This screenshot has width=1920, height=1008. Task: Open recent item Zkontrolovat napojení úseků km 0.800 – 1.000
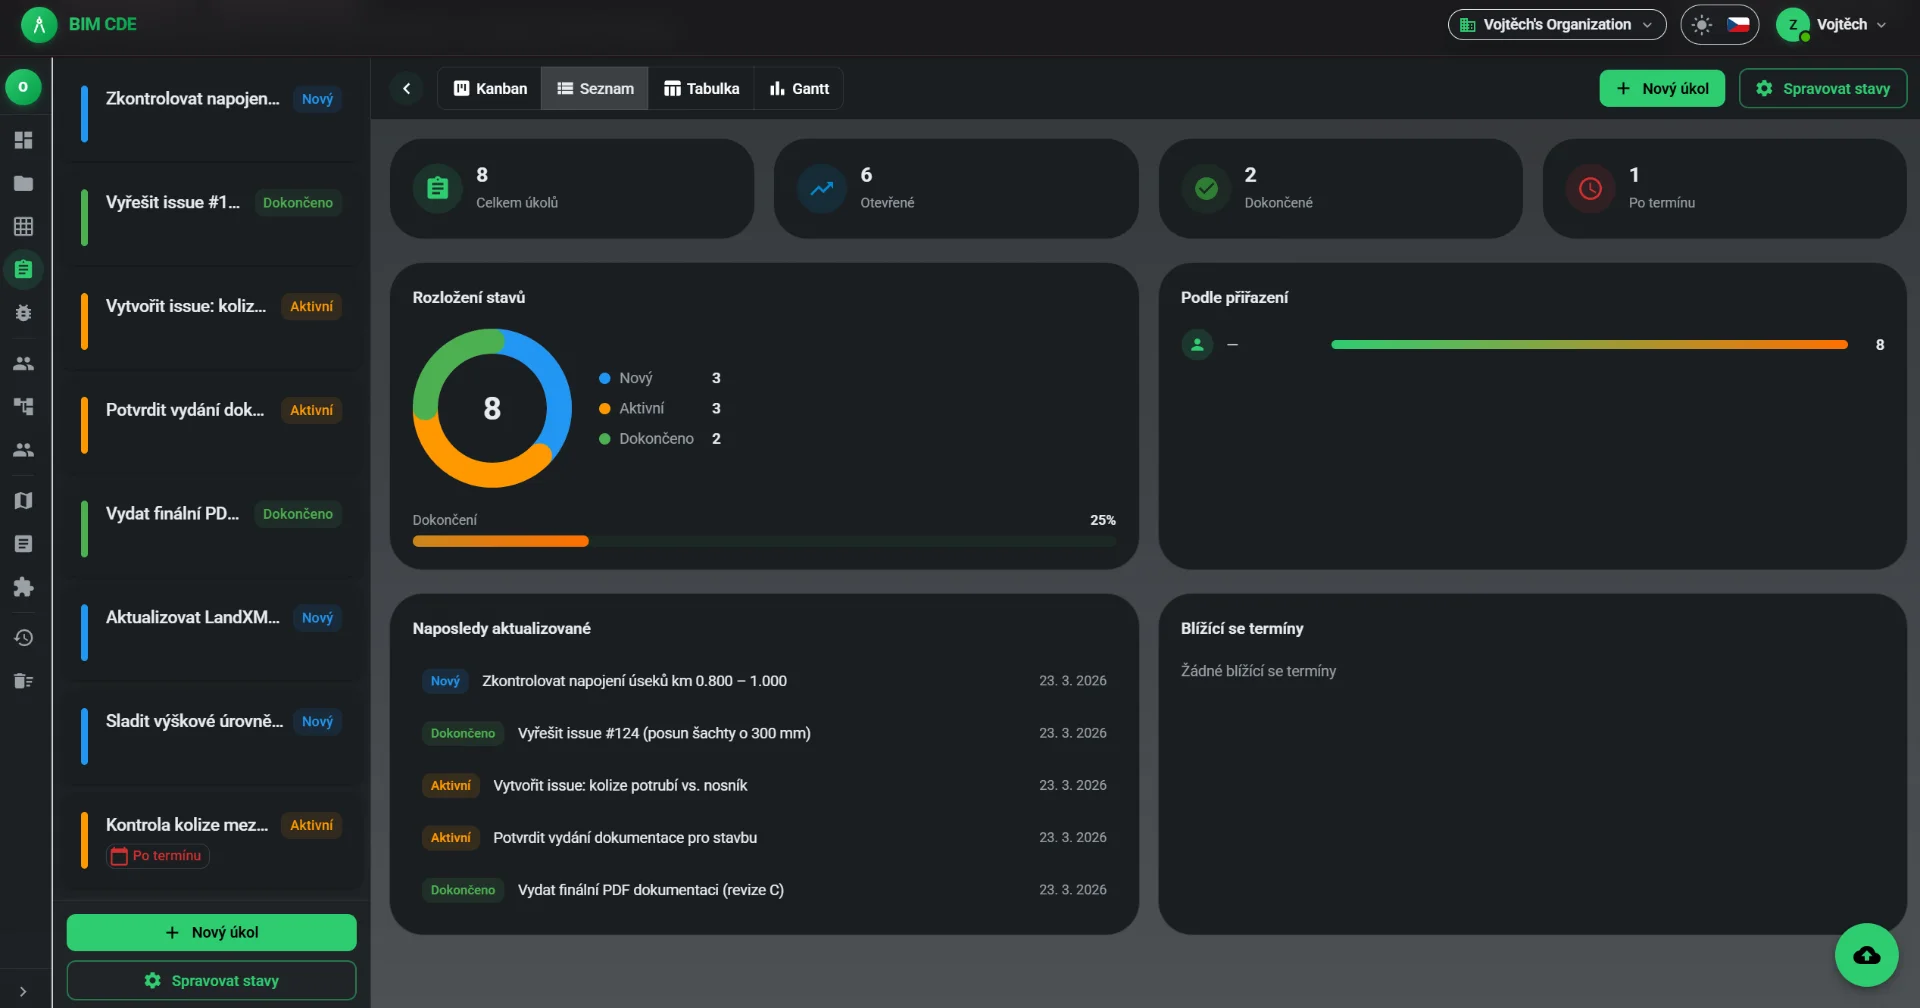pyautogui.click(x=764, y=681)
